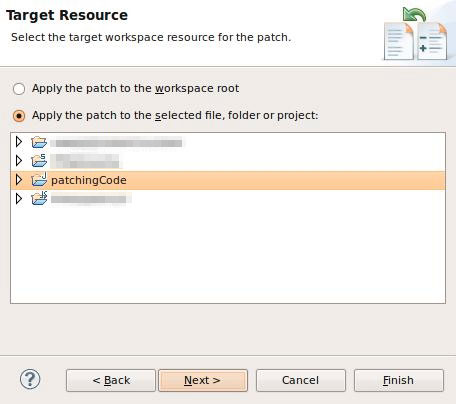Expand the patchingCode project tree node

(19, 180)
